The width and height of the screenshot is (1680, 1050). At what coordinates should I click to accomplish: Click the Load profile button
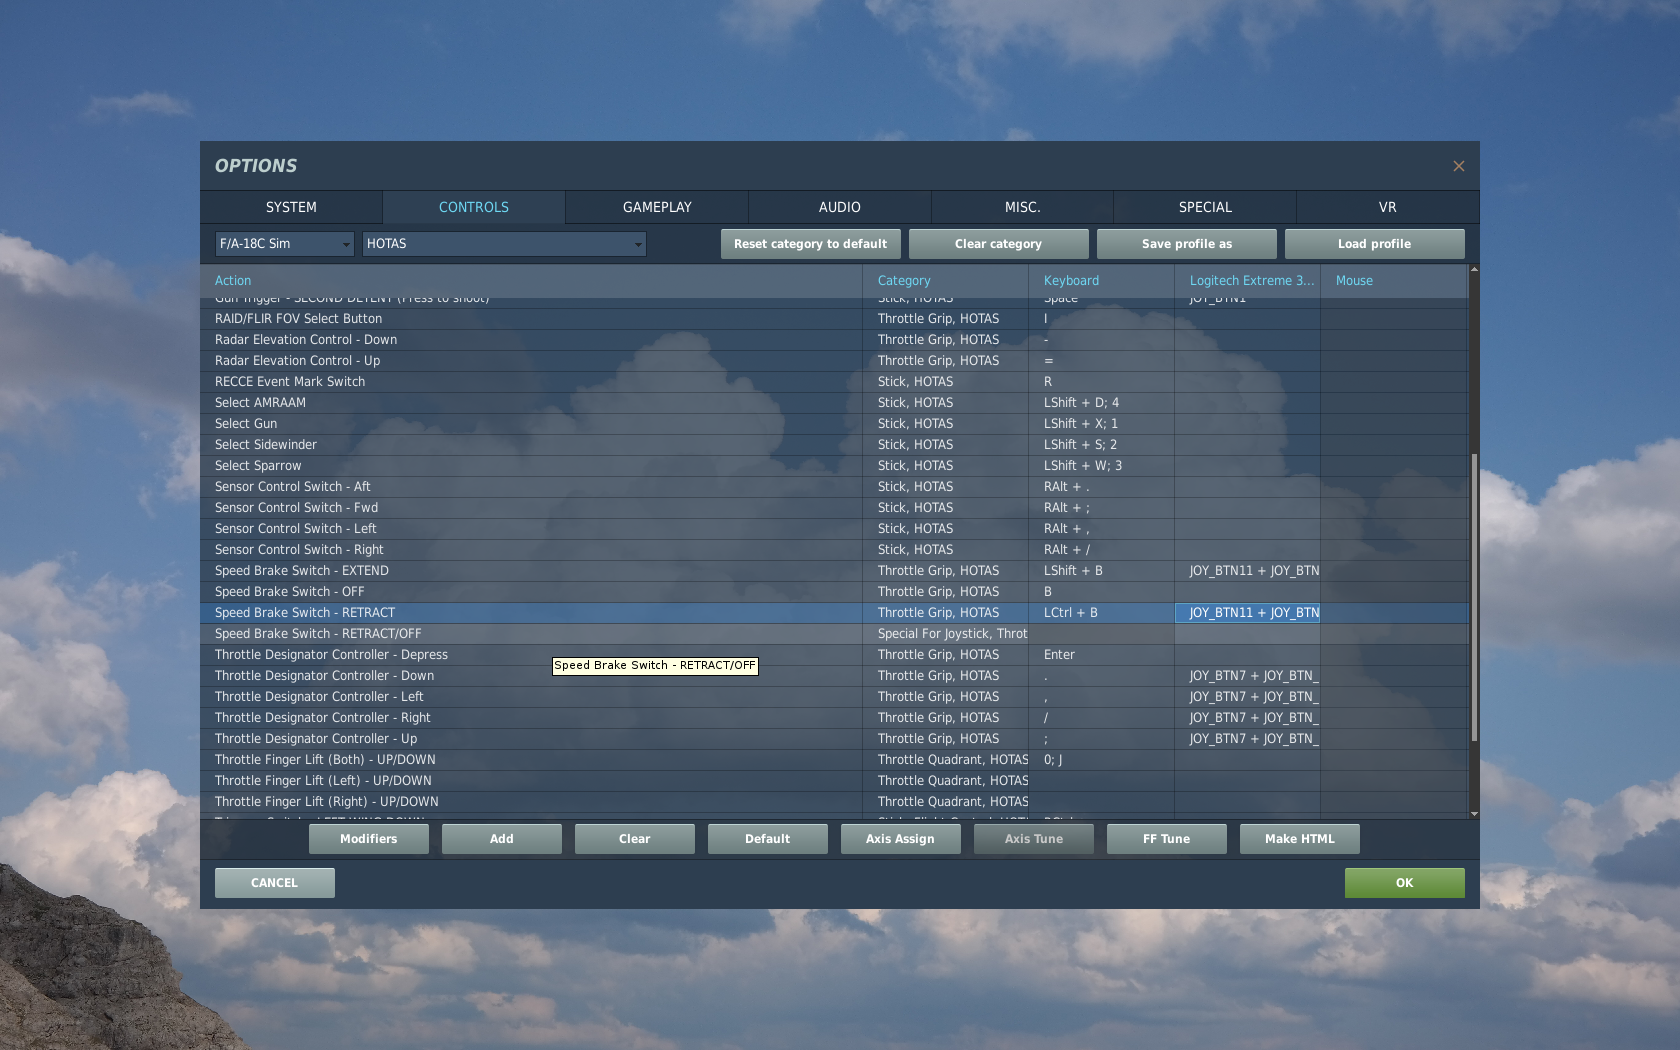(1375, 244)
